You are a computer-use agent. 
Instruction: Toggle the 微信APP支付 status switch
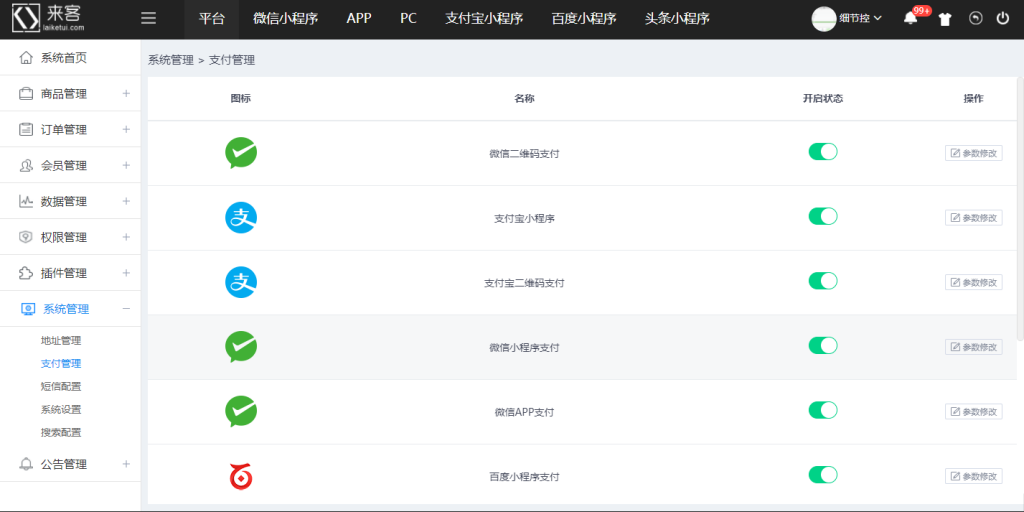click(822, 410)
